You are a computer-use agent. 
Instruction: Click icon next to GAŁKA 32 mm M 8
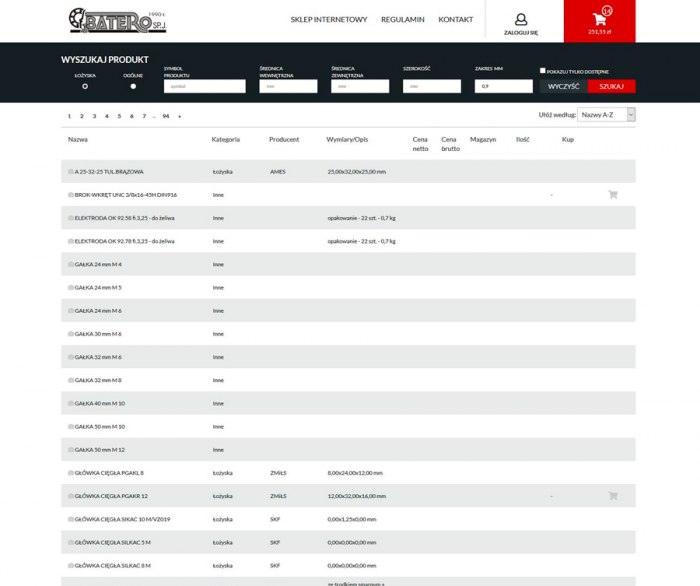(x=71, y=380)
